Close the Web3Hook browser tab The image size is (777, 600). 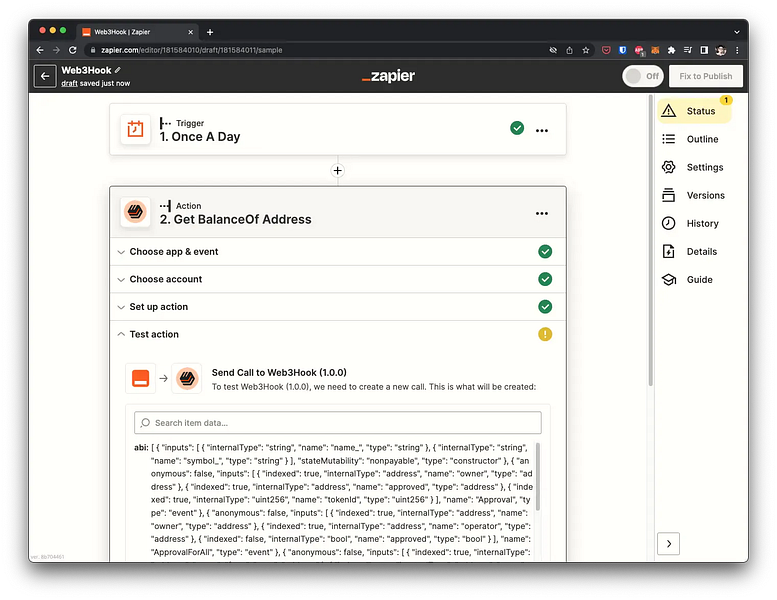pyautogui.click(x=190, y=32)
